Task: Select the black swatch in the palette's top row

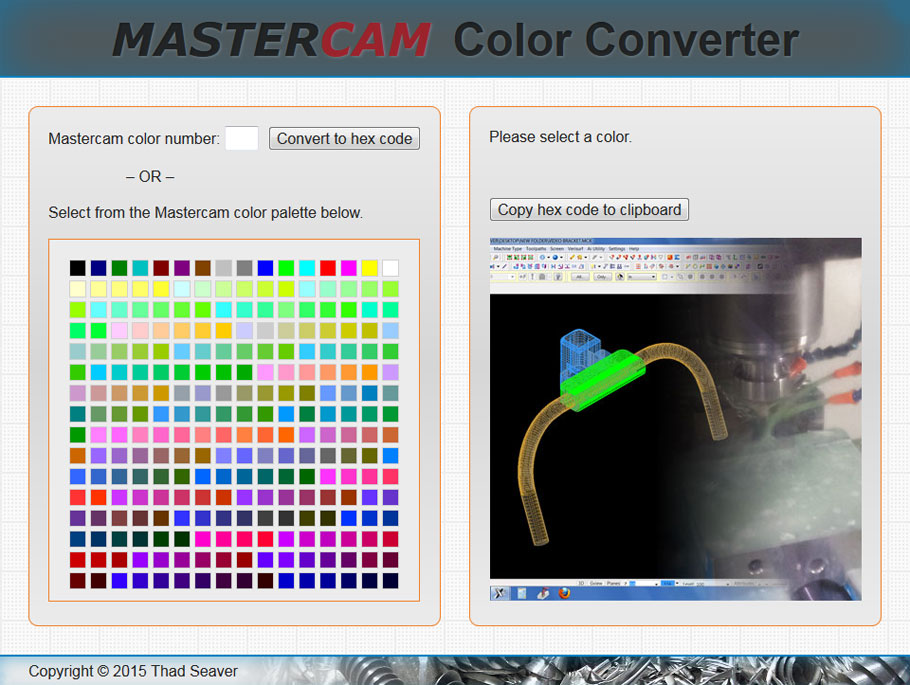Action: (77, 268)
